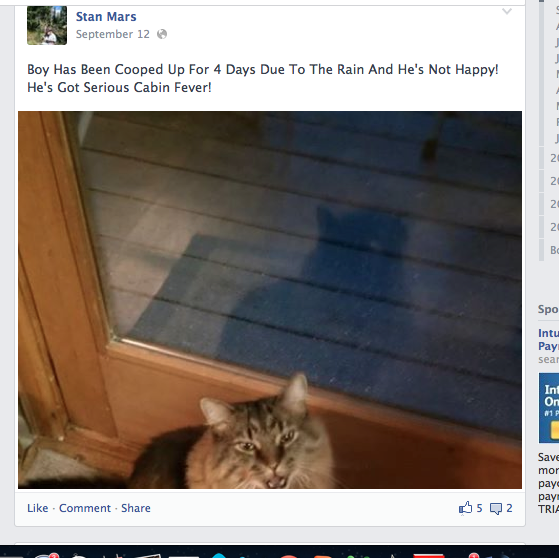Open the speech bubble icon showing 2 comments

click(x=496, y=508)
